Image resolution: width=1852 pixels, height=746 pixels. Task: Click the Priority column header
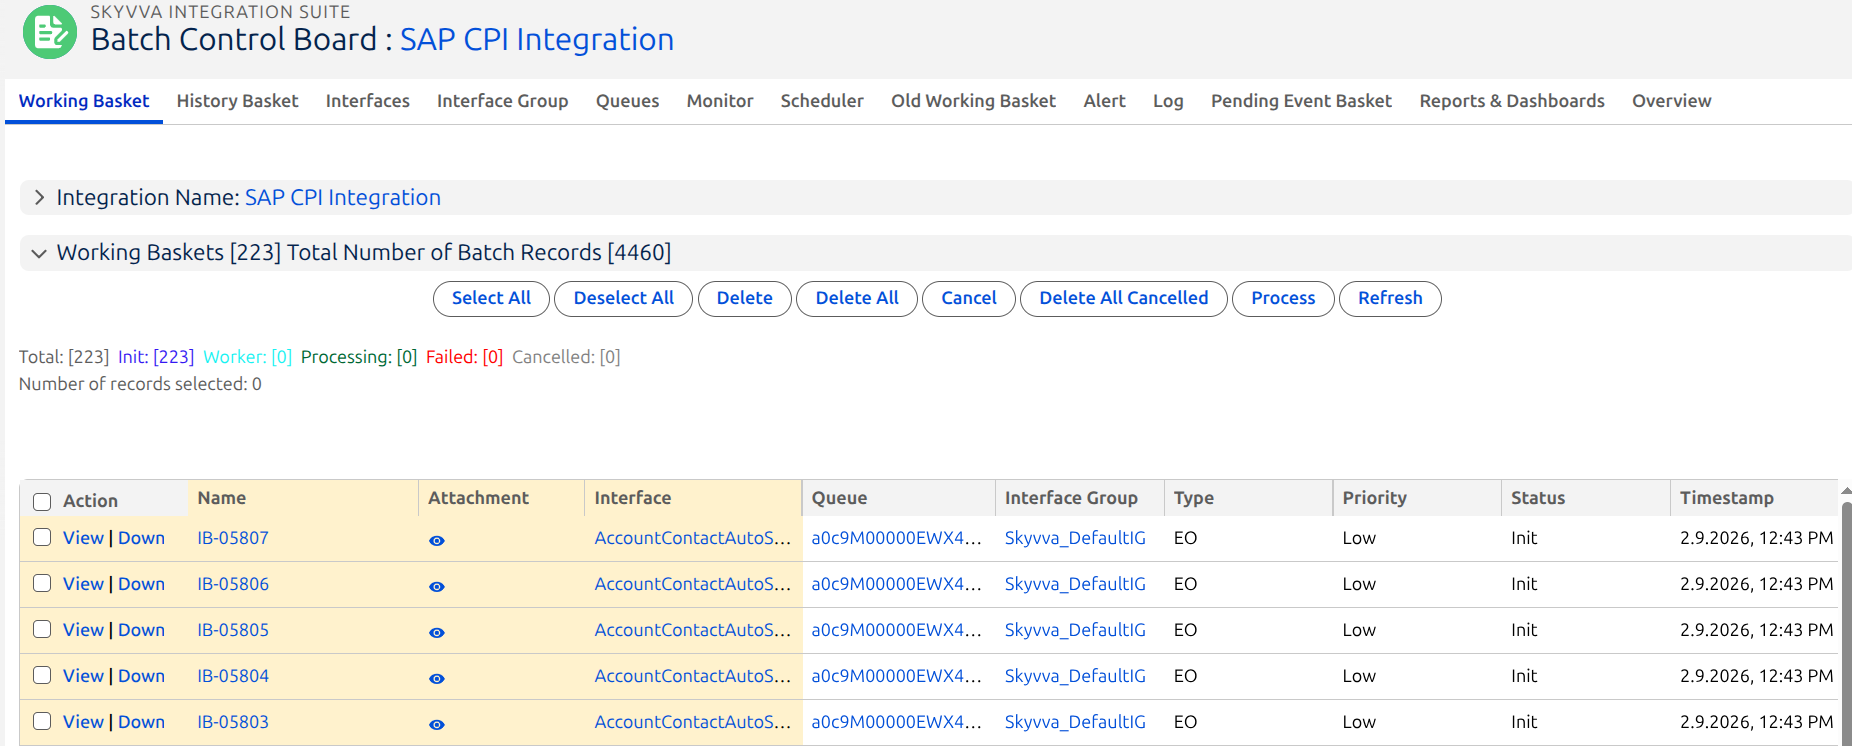(x=1417, y=498)
